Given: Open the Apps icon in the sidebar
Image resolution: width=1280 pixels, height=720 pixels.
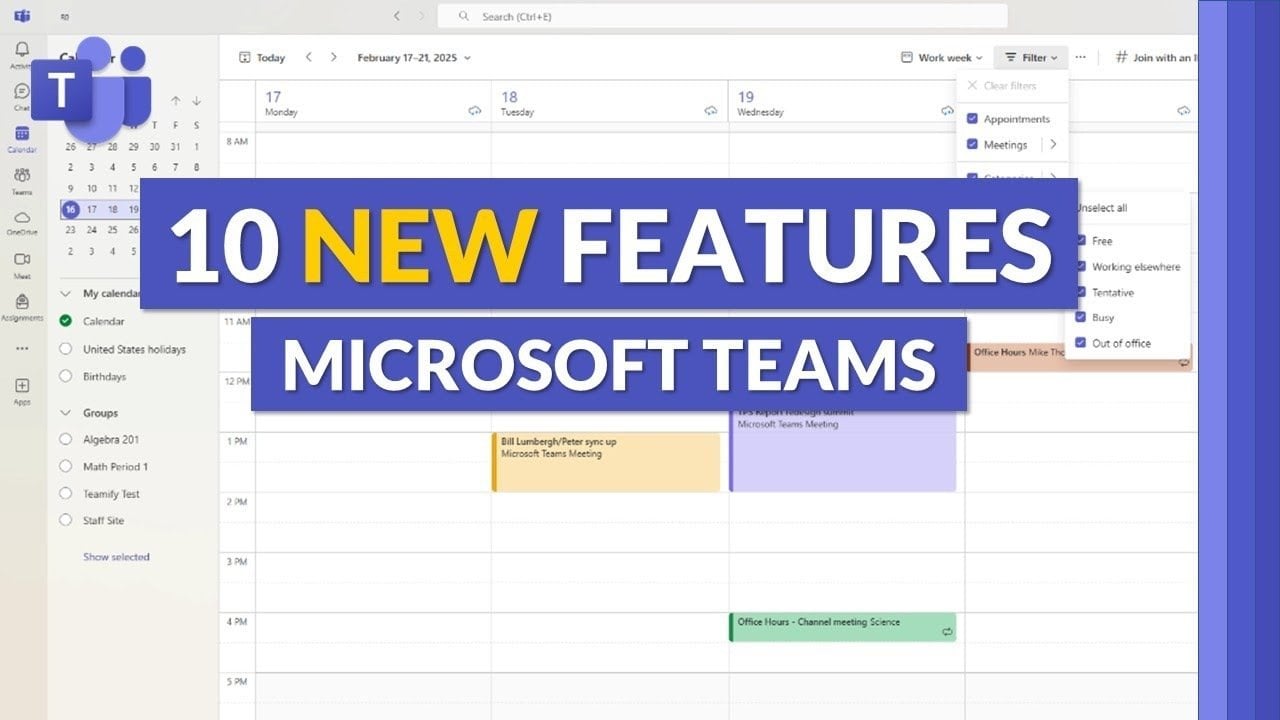Looking at the screenshot, I should (22, 387).
